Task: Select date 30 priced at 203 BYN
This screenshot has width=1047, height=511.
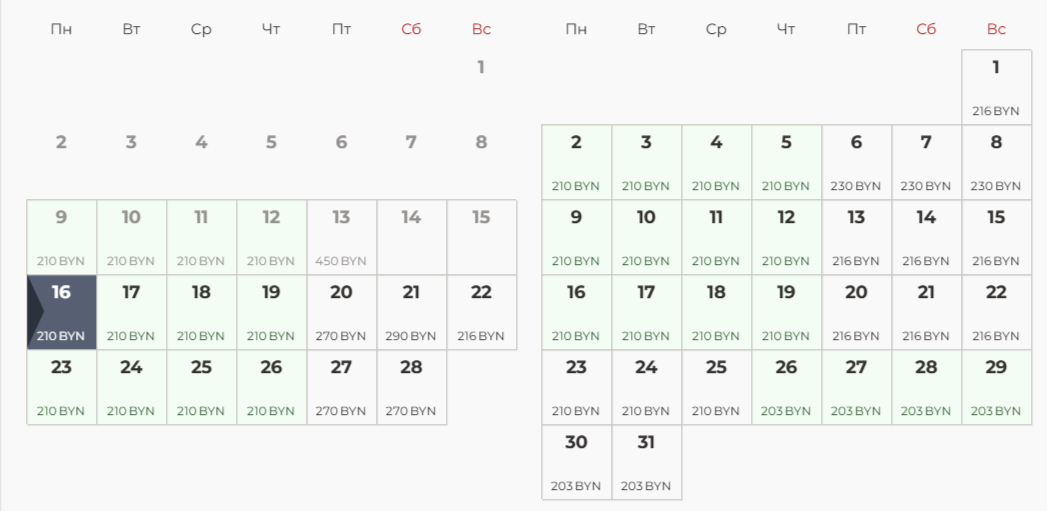Action: pyautogui.click(x=576, y=462)
